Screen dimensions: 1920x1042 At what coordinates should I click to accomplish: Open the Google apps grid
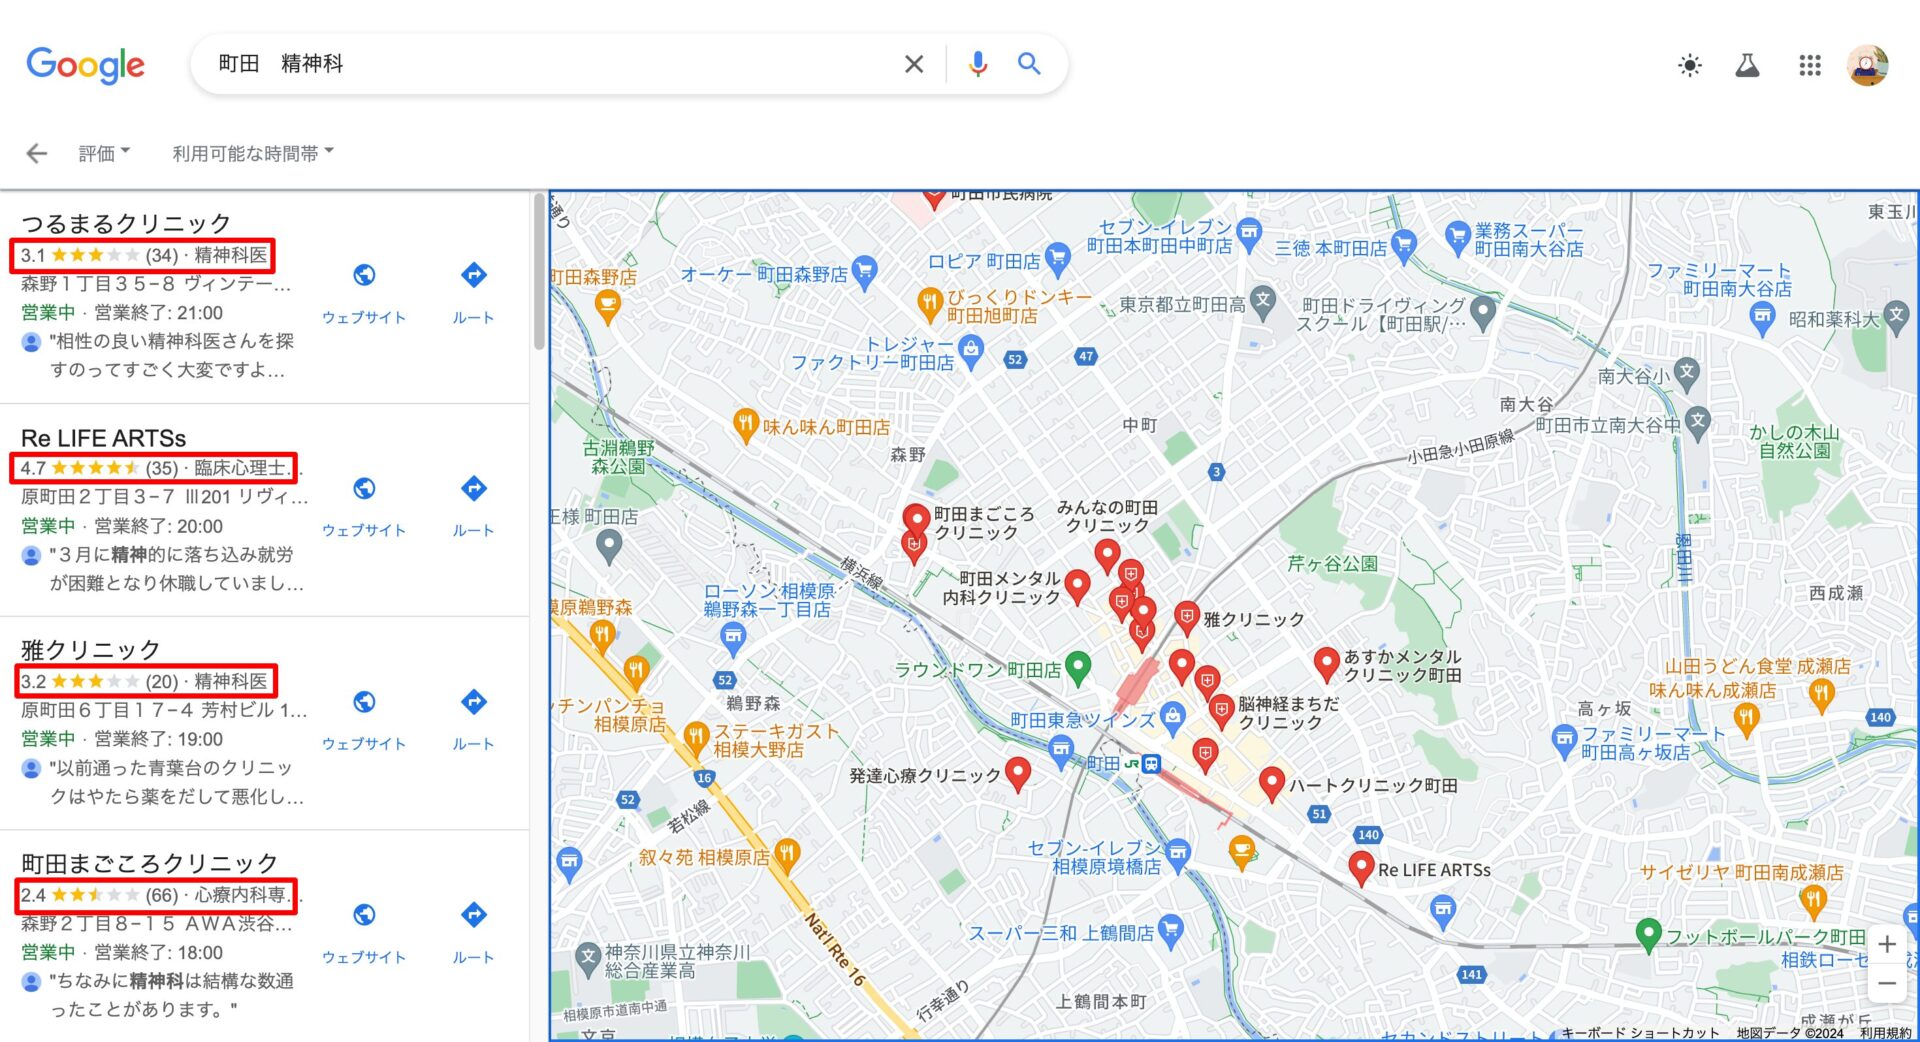(1809, 66)
